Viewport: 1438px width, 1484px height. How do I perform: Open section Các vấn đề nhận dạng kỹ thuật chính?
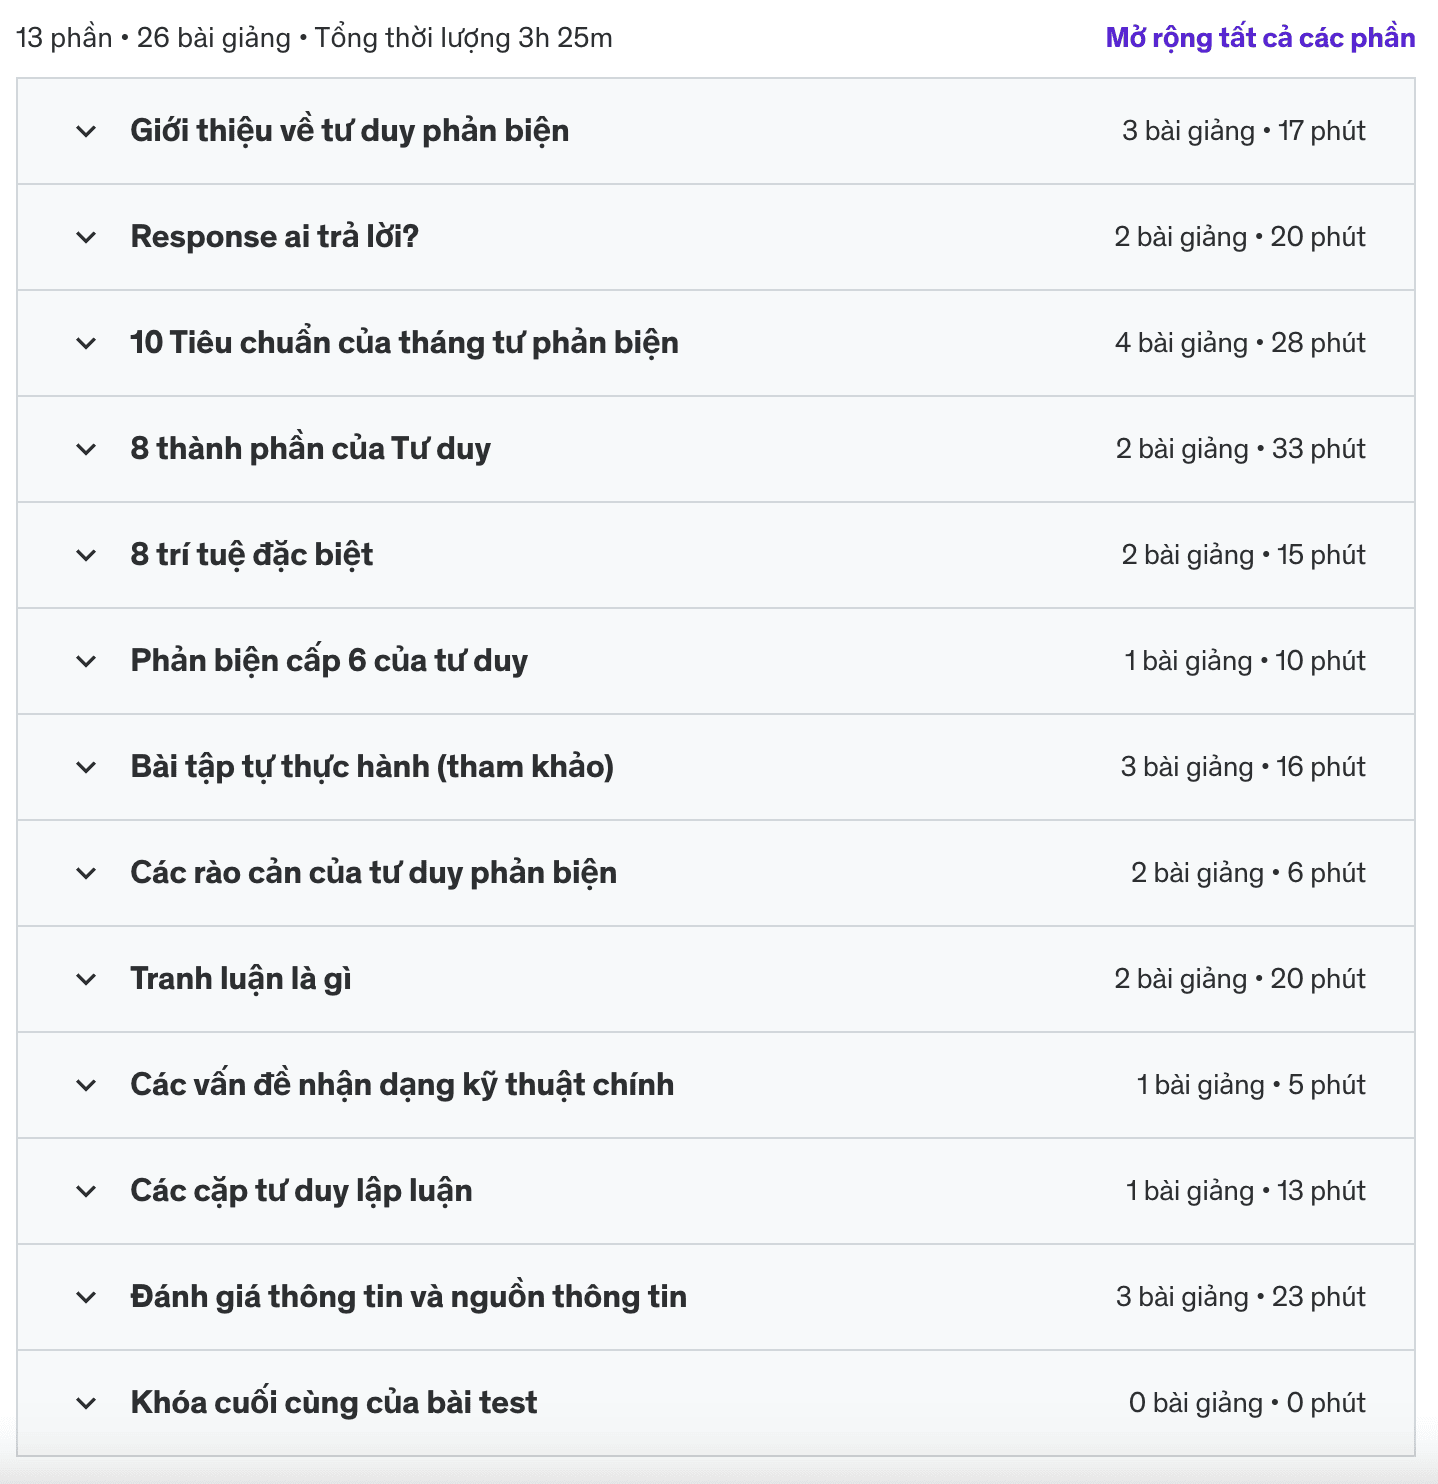tap(716, 1085)
